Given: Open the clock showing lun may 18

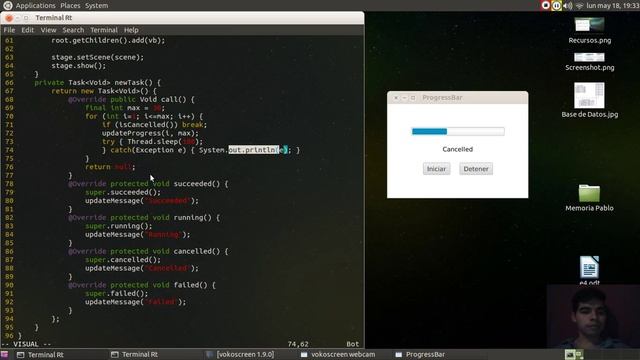Looking at the screenshot, I should coord(612,6).
